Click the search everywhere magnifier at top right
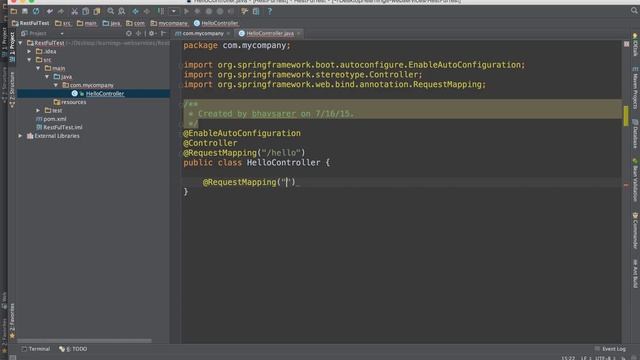This screenshot has height=360, width=640. (x=634, y=11)
